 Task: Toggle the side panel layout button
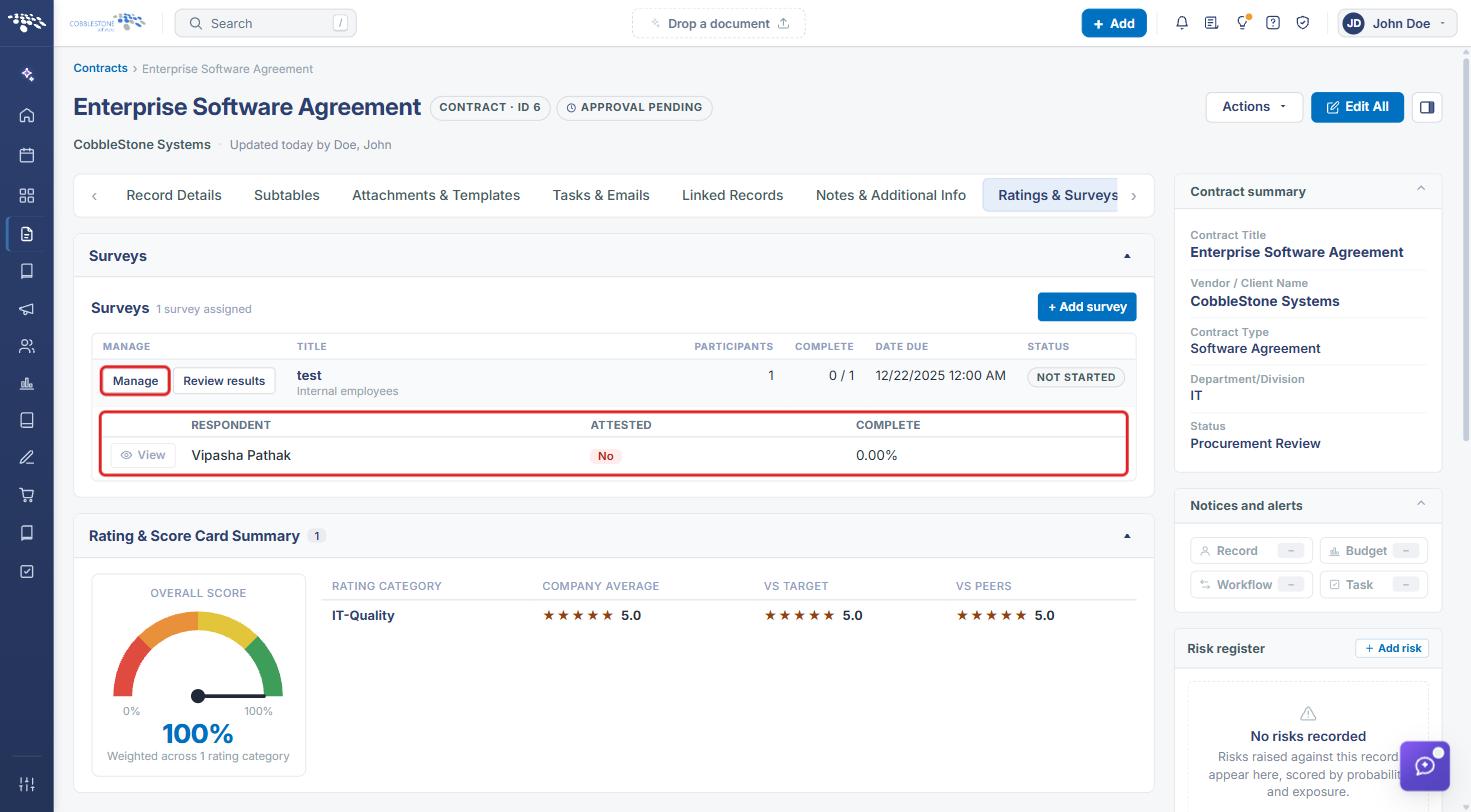(x=1427, y=107)
